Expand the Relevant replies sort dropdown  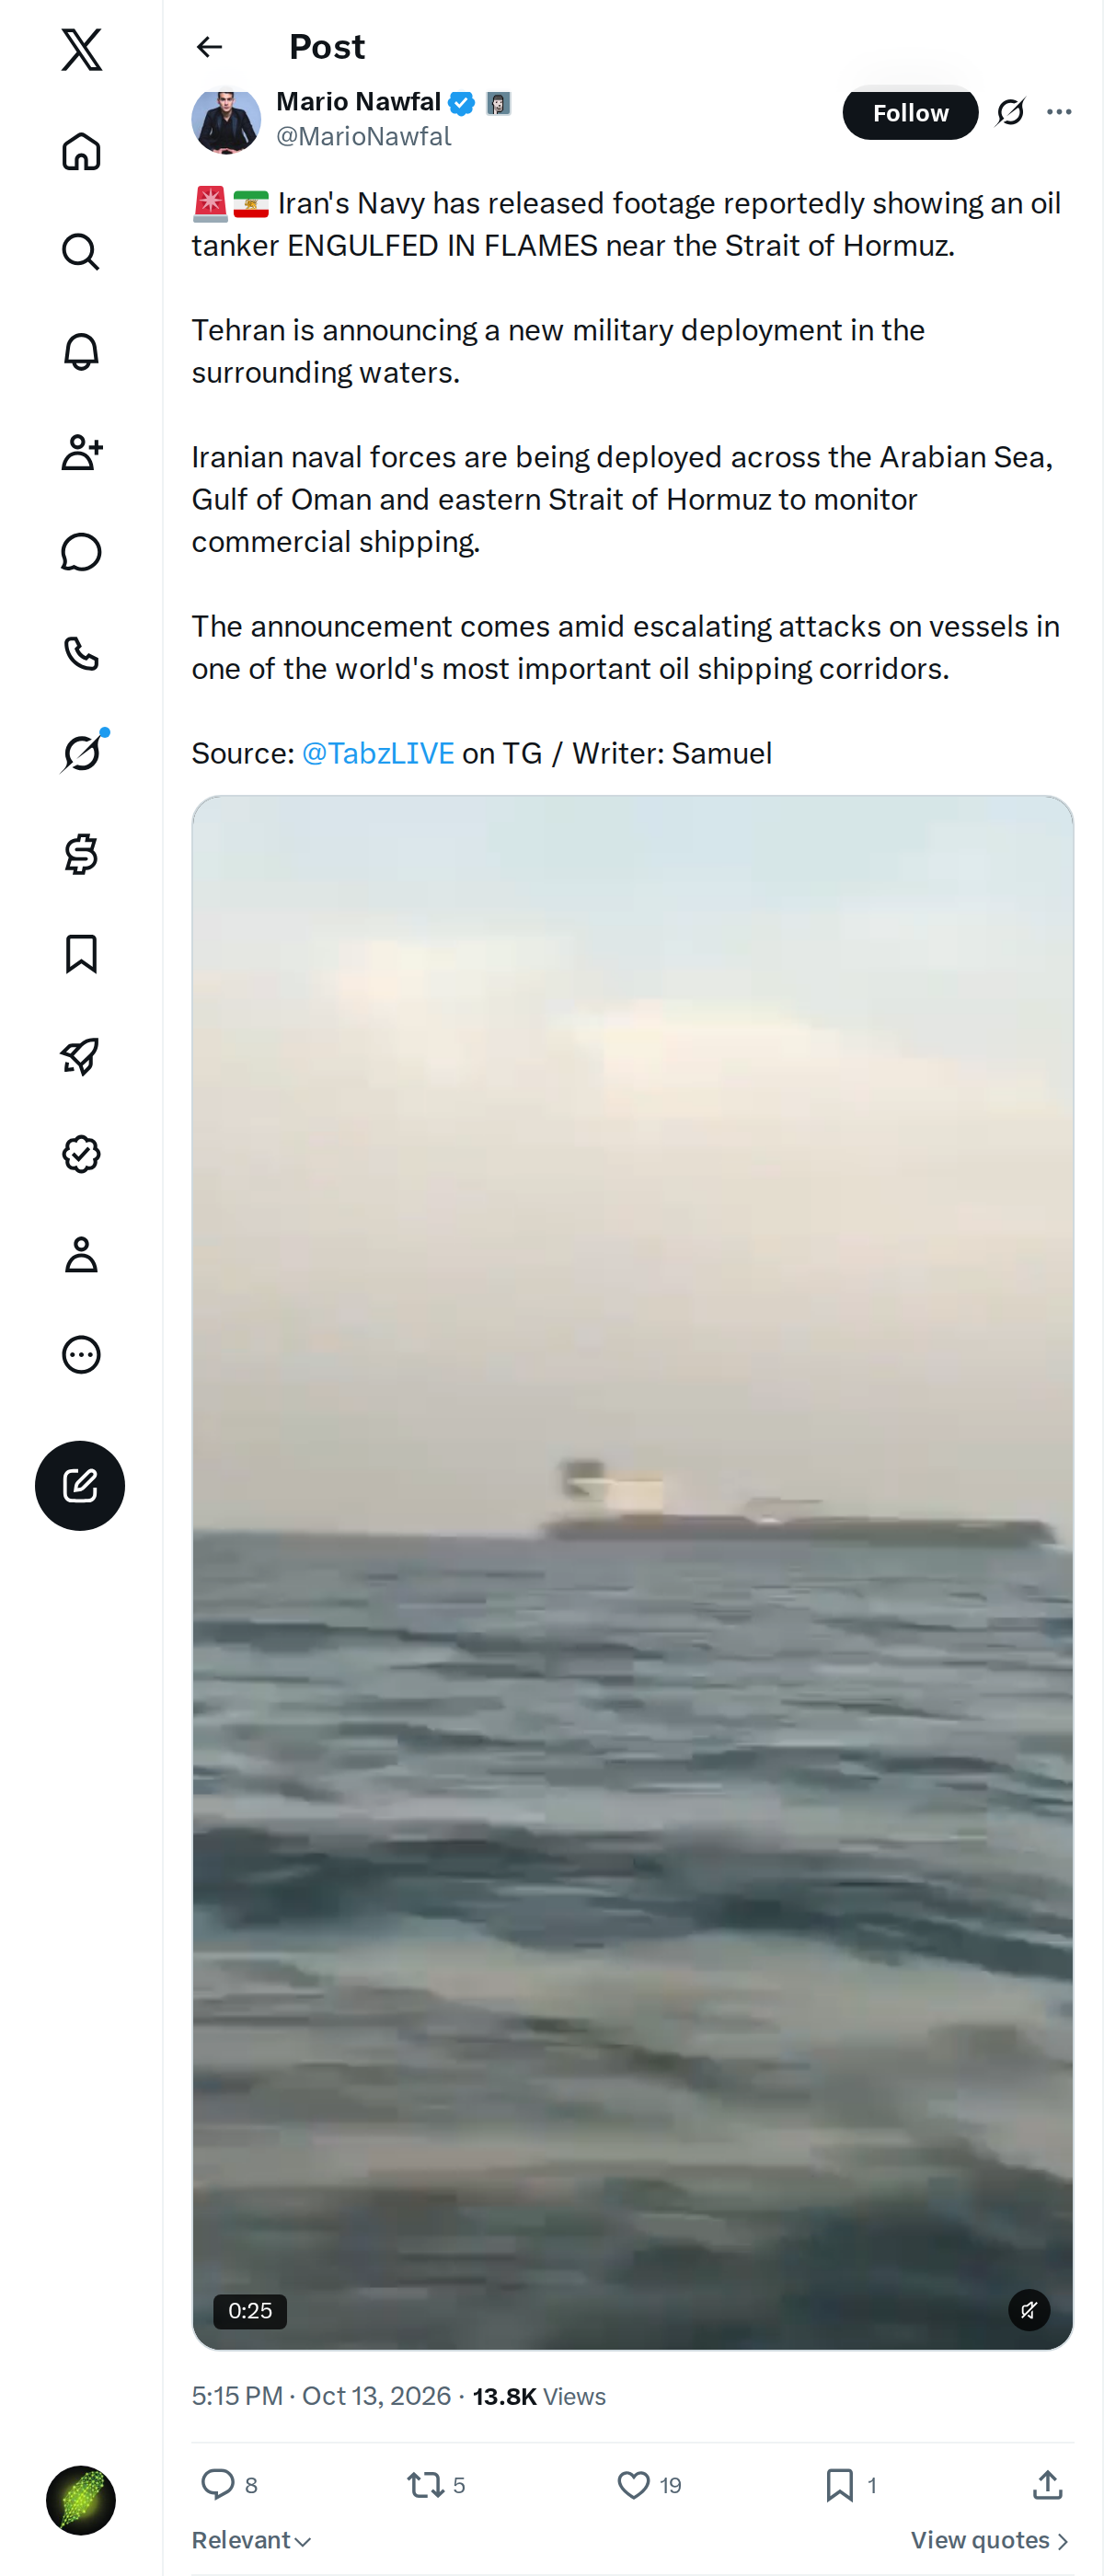[252, 2540]
